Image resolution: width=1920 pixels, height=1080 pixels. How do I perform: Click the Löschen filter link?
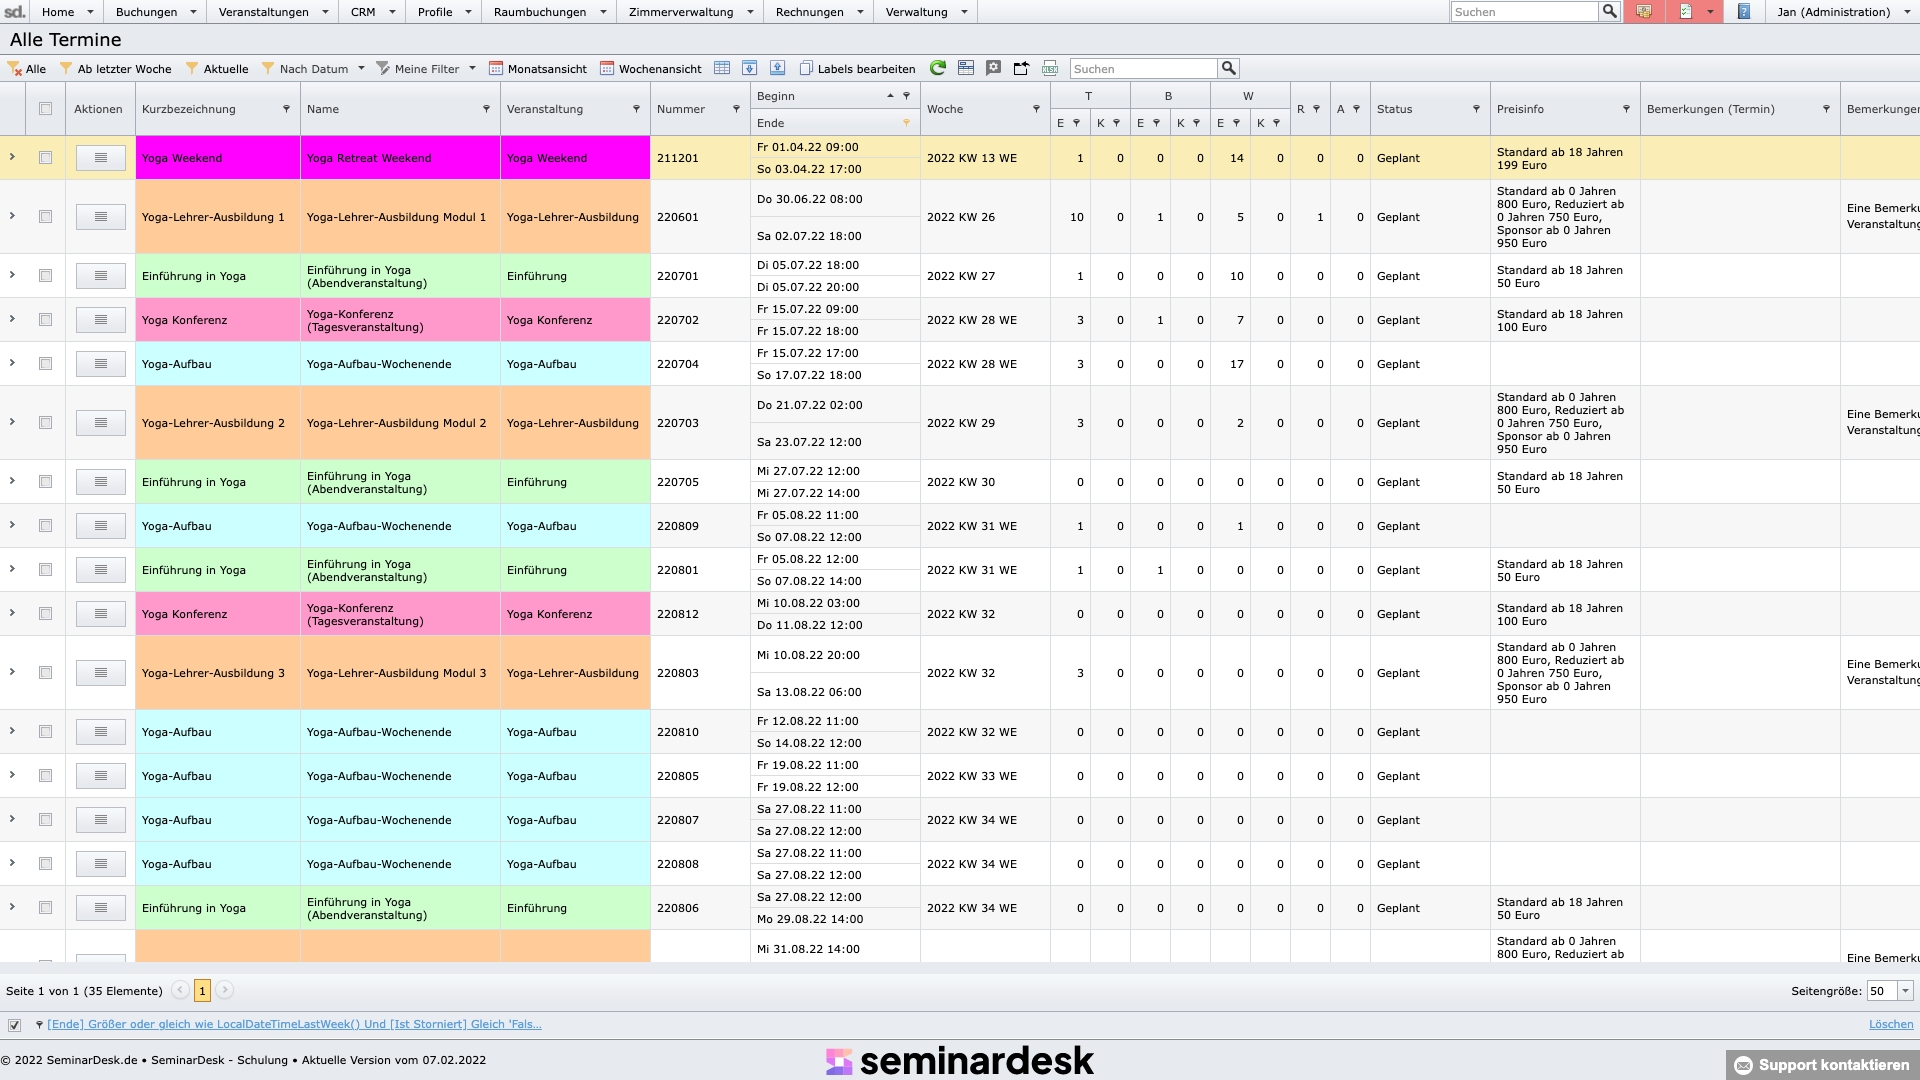point(1890,1024)
